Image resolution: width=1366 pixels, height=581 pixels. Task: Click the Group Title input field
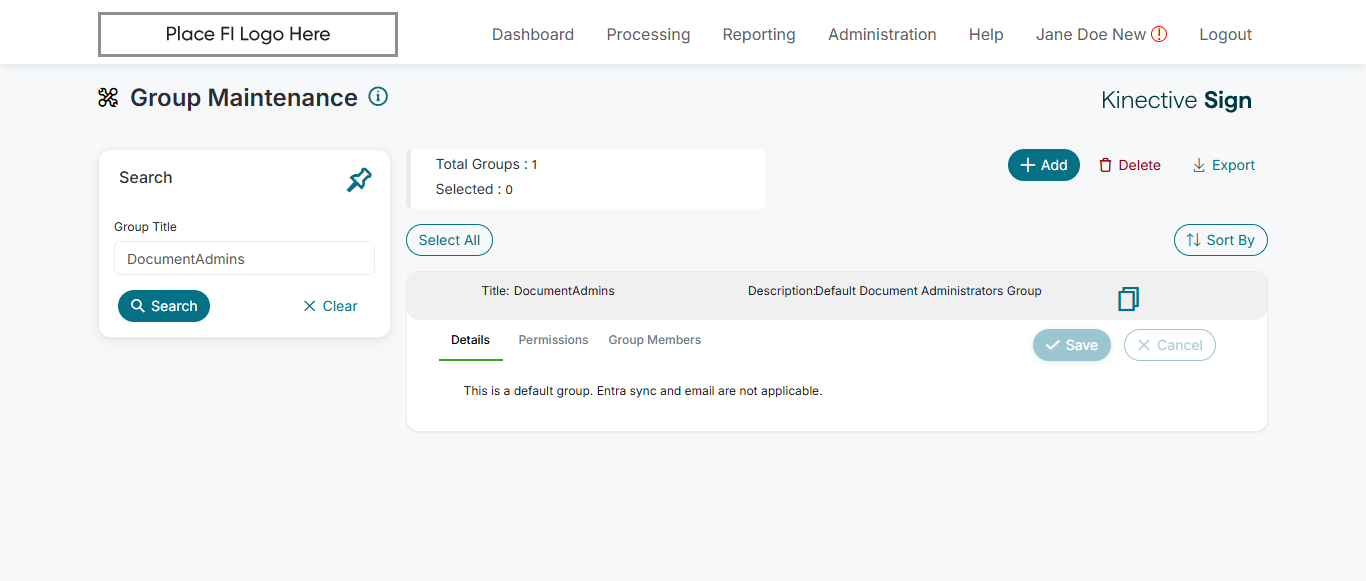pyautogui.click(x=244, y=258)
